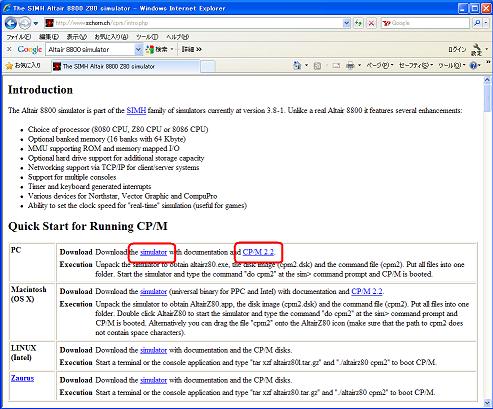Open the ページ(P) command bar menu
Screen dimensions: 493x409
380,66
